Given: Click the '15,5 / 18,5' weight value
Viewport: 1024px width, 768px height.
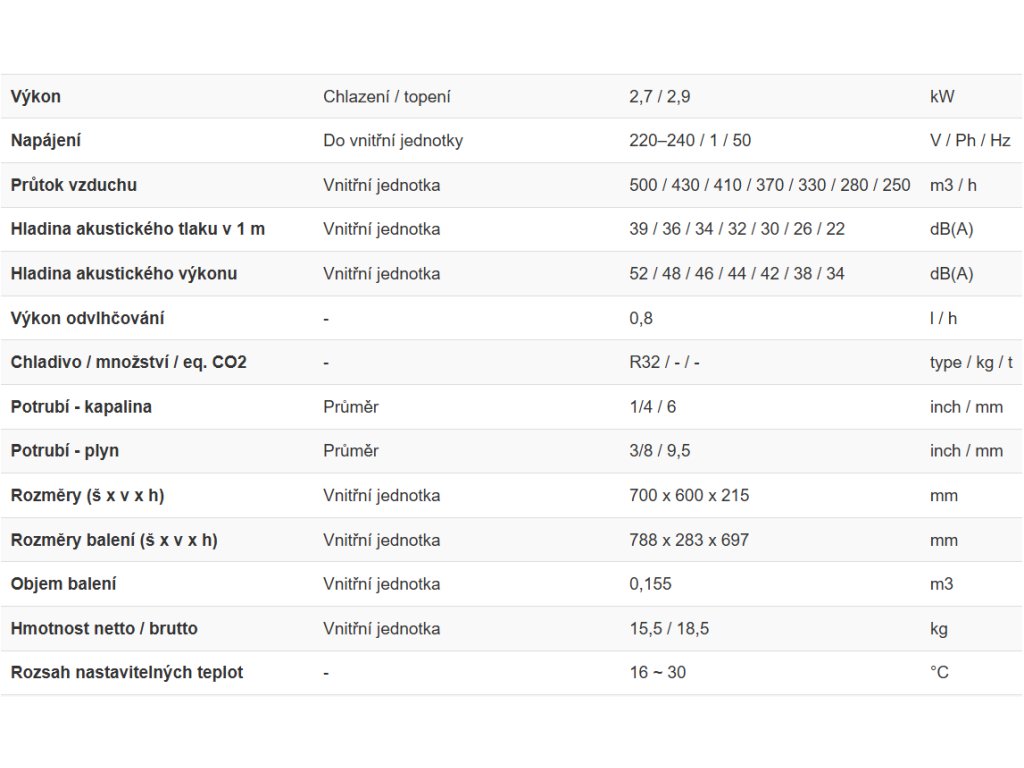Looking at the screenshot, I should (x=669, y=629).
